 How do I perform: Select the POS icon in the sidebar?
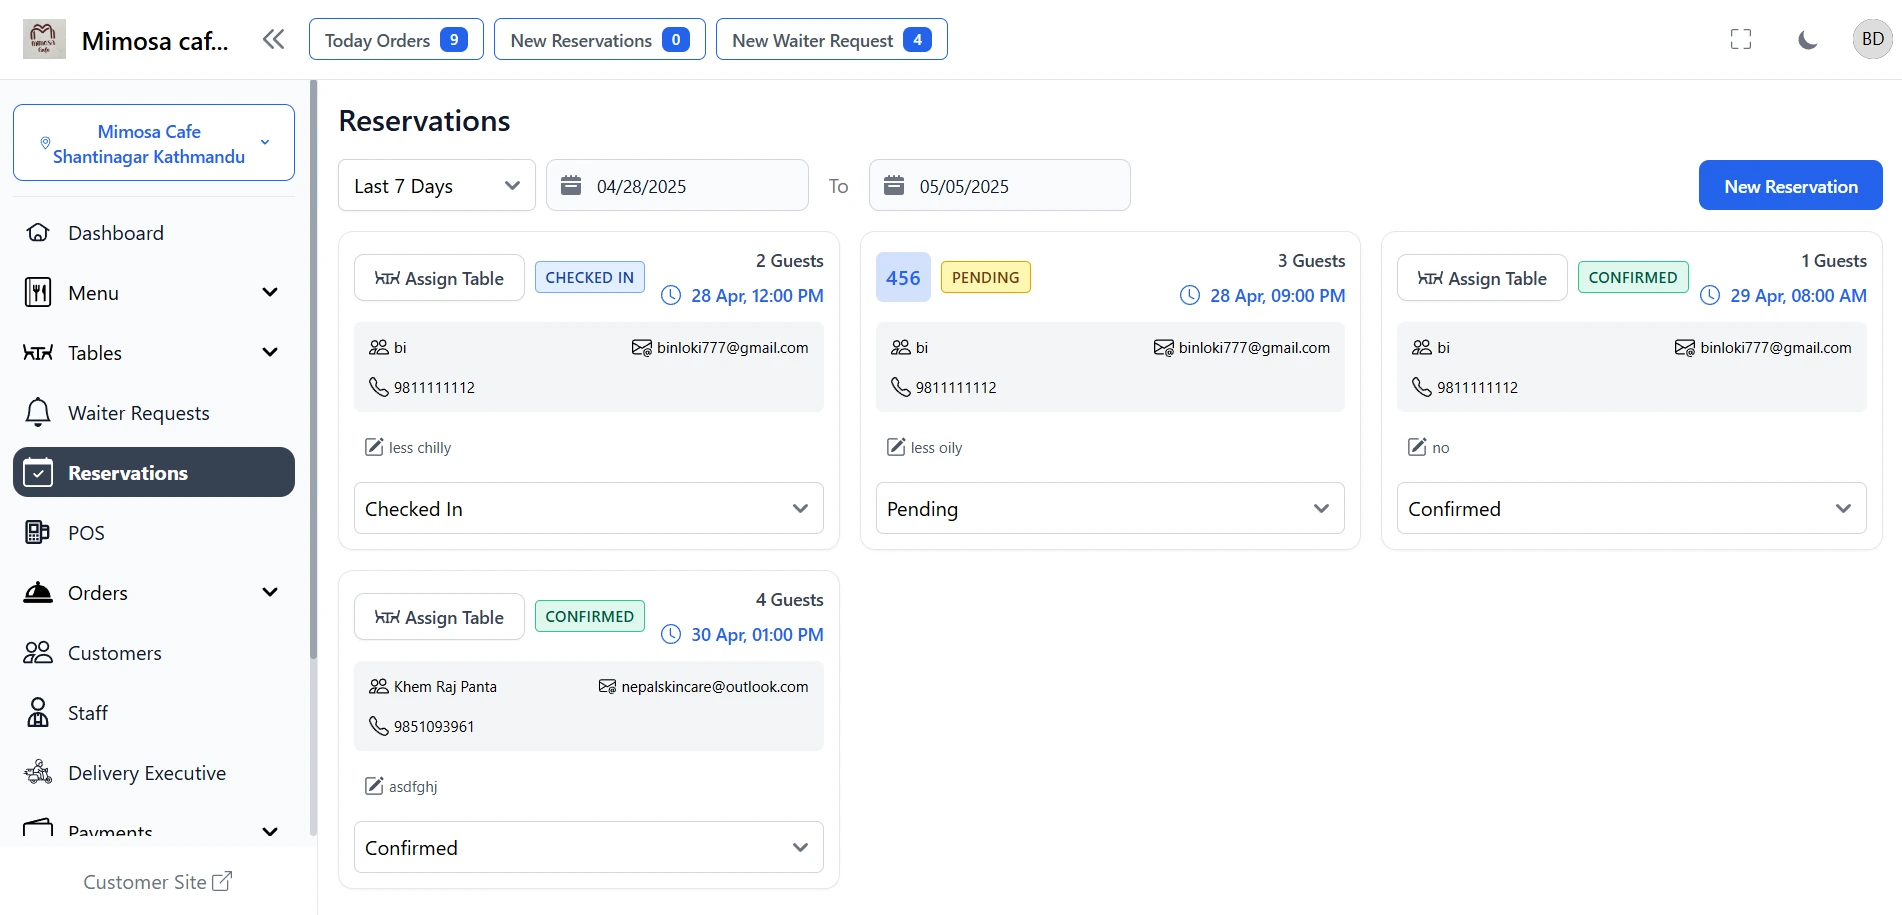[x=38, y=532]
